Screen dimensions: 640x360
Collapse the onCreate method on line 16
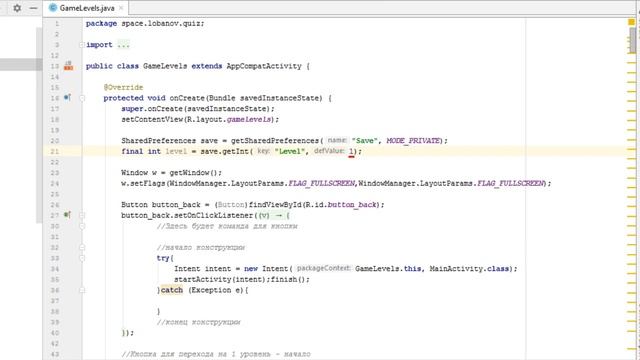(x=82, y=98)
